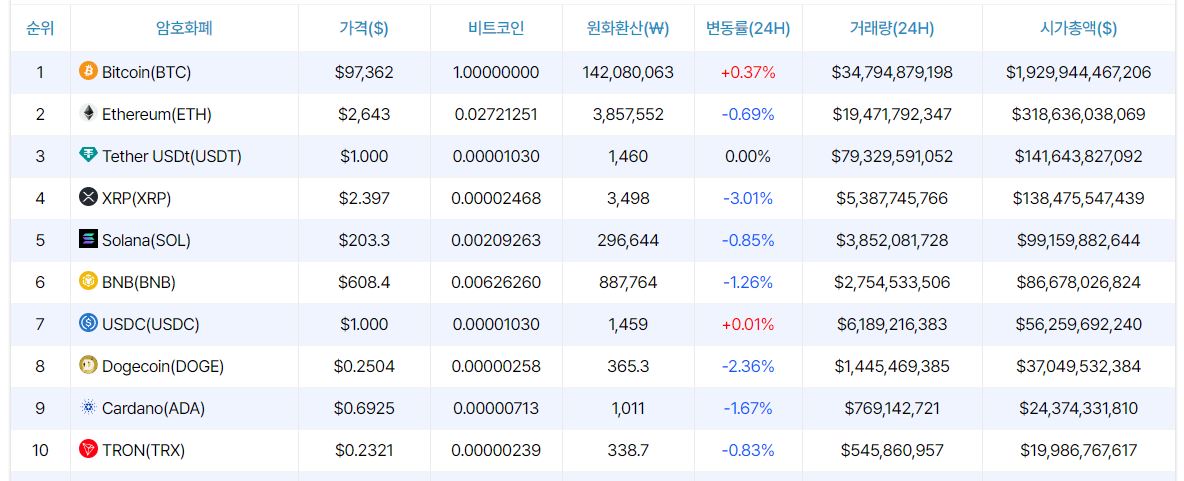The image size is (1184, 481).
Task: Click the Bitcoin coin logo icon
Action: tap(88, 71)
